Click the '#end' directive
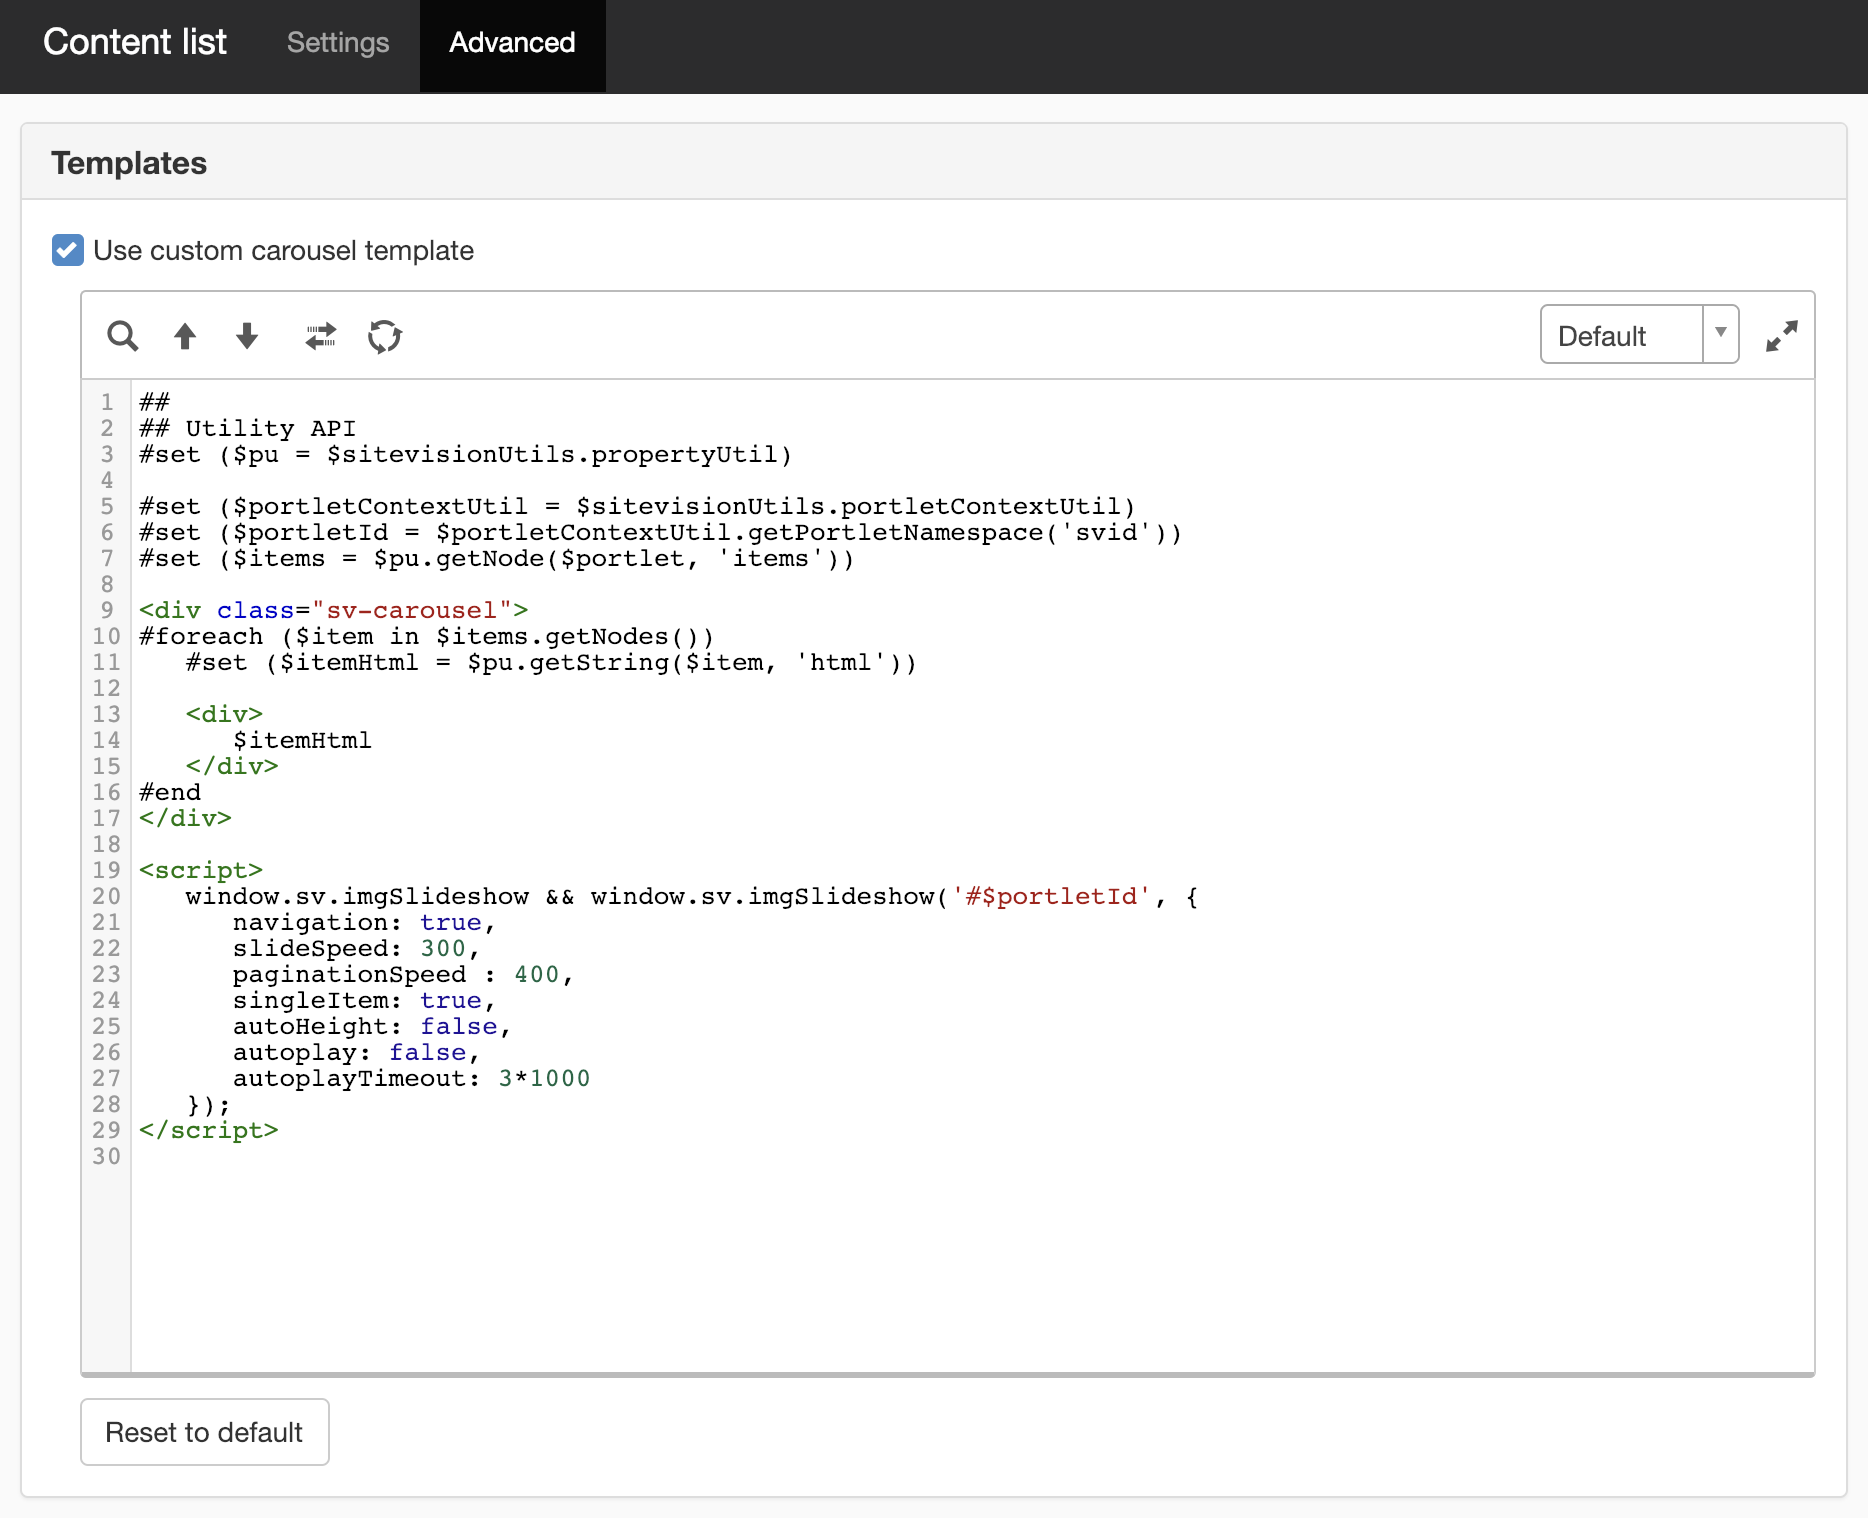Screen dimensions: 1868x1518 point(170,792)
